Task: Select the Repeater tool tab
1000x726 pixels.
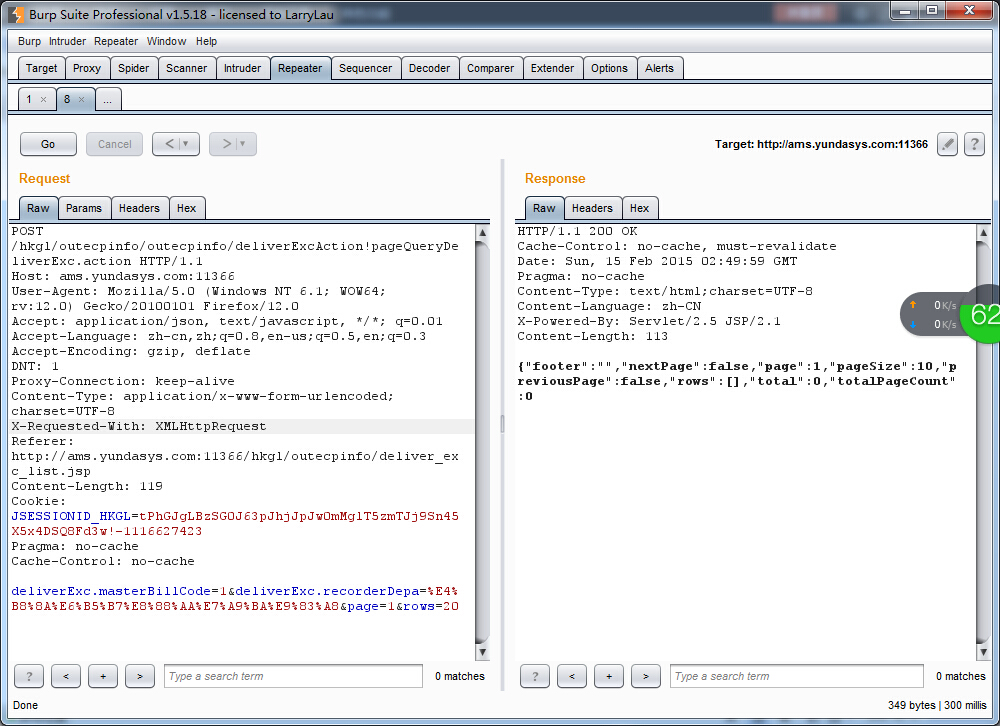Action: (300, 68)
